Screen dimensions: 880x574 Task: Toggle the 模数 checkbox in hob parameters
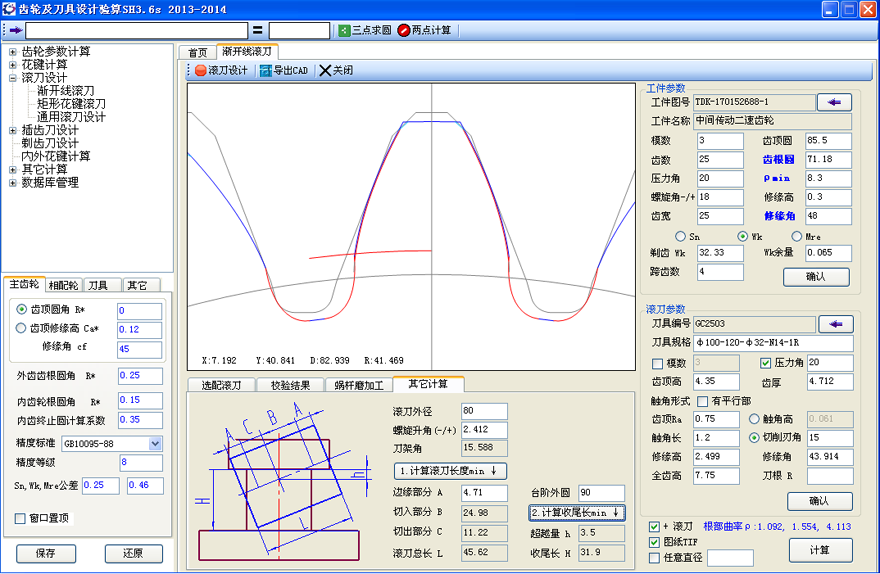pos(657,364)
